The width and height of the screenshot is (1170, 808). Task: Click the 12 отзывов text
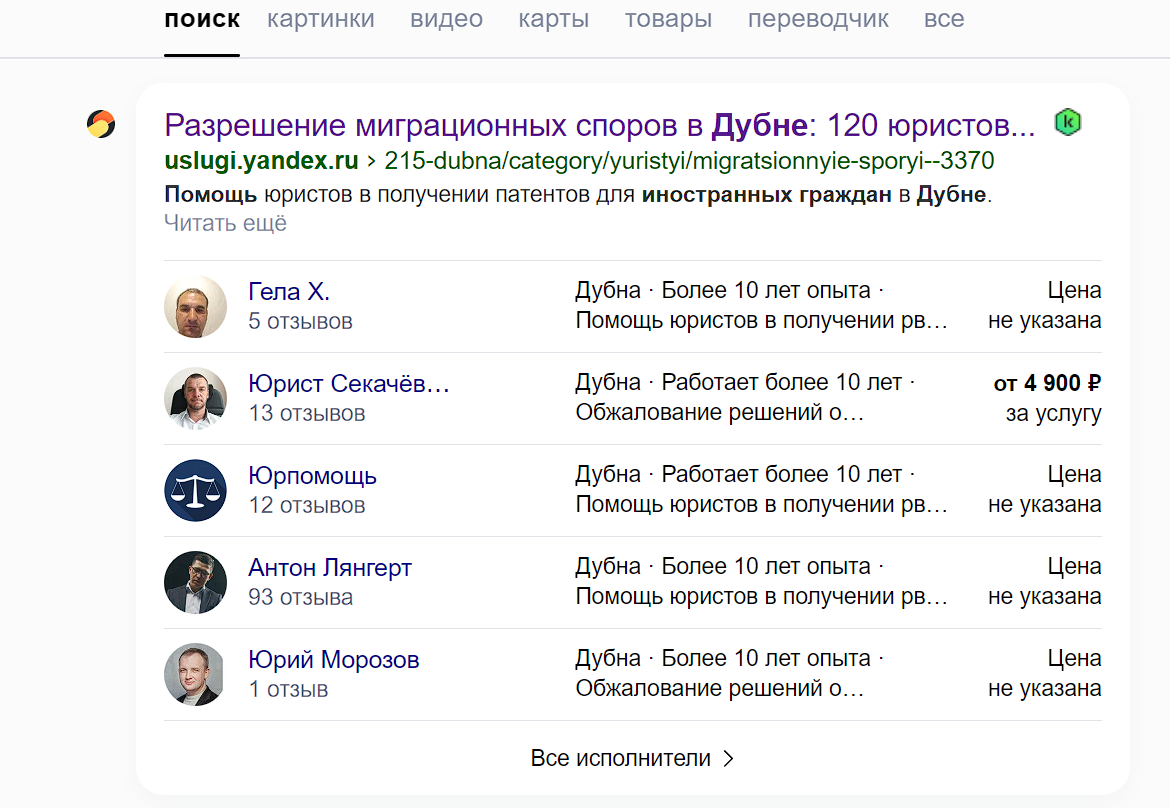307,506
